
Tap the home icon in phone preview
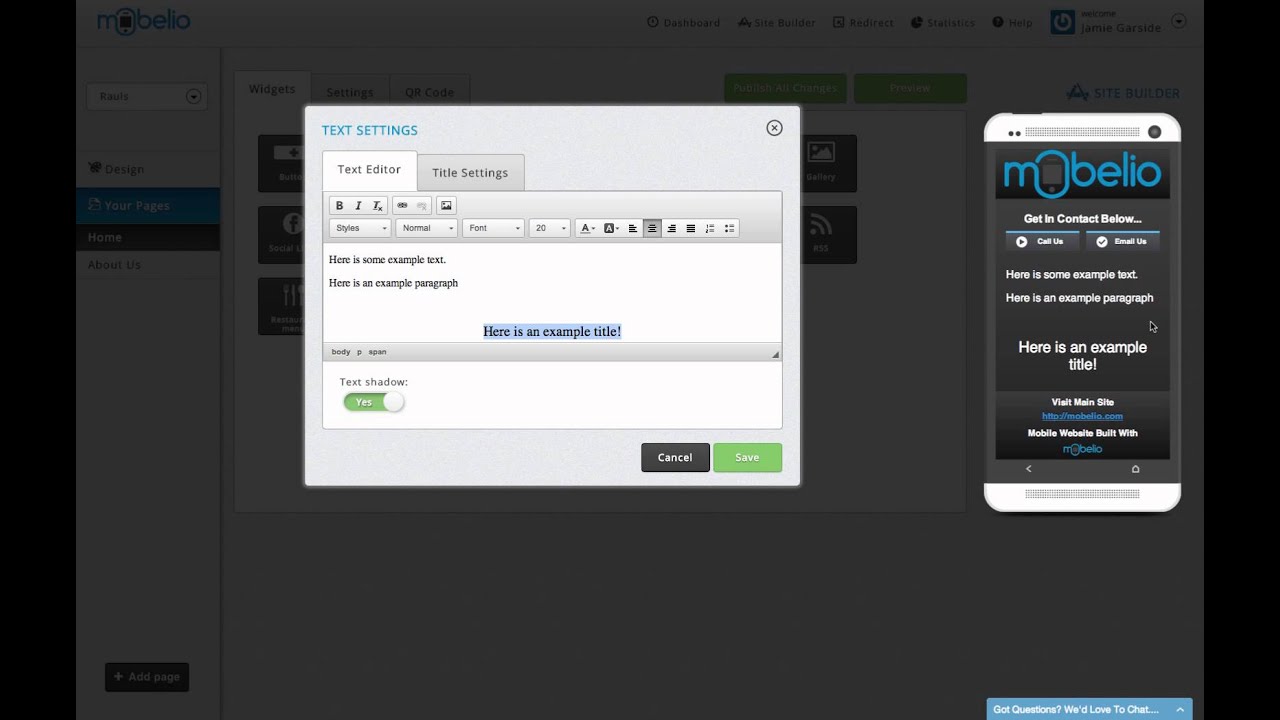click(1135, 469)
